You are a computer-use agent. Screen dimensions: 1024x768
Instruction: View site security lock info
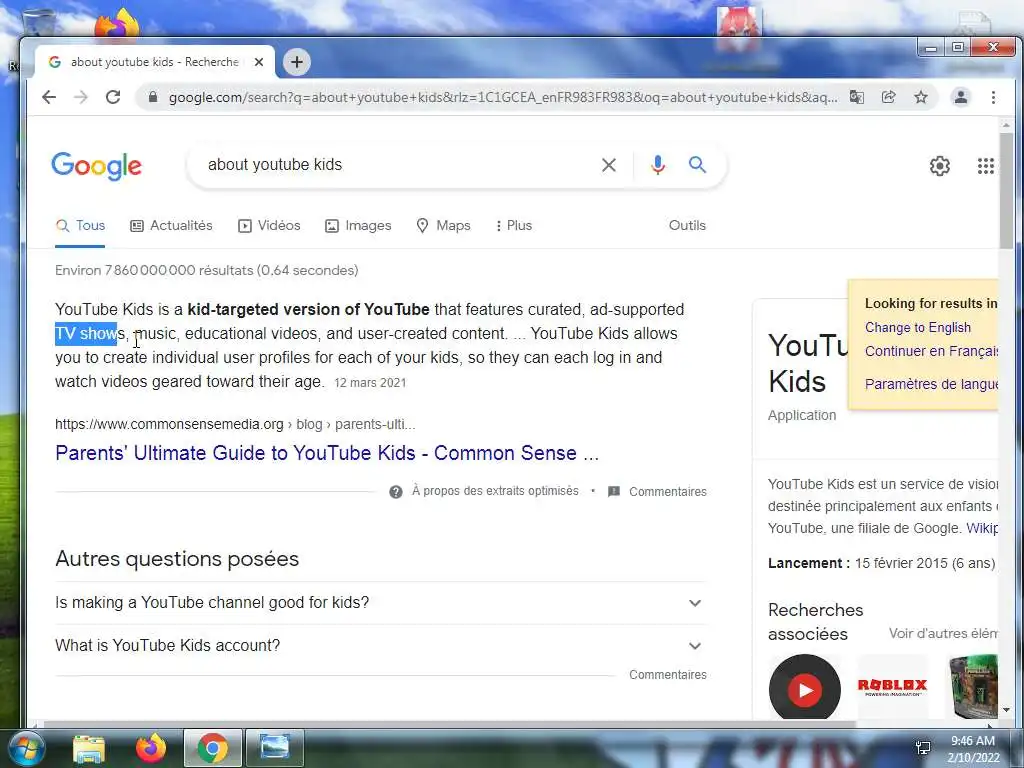(153, 97)
